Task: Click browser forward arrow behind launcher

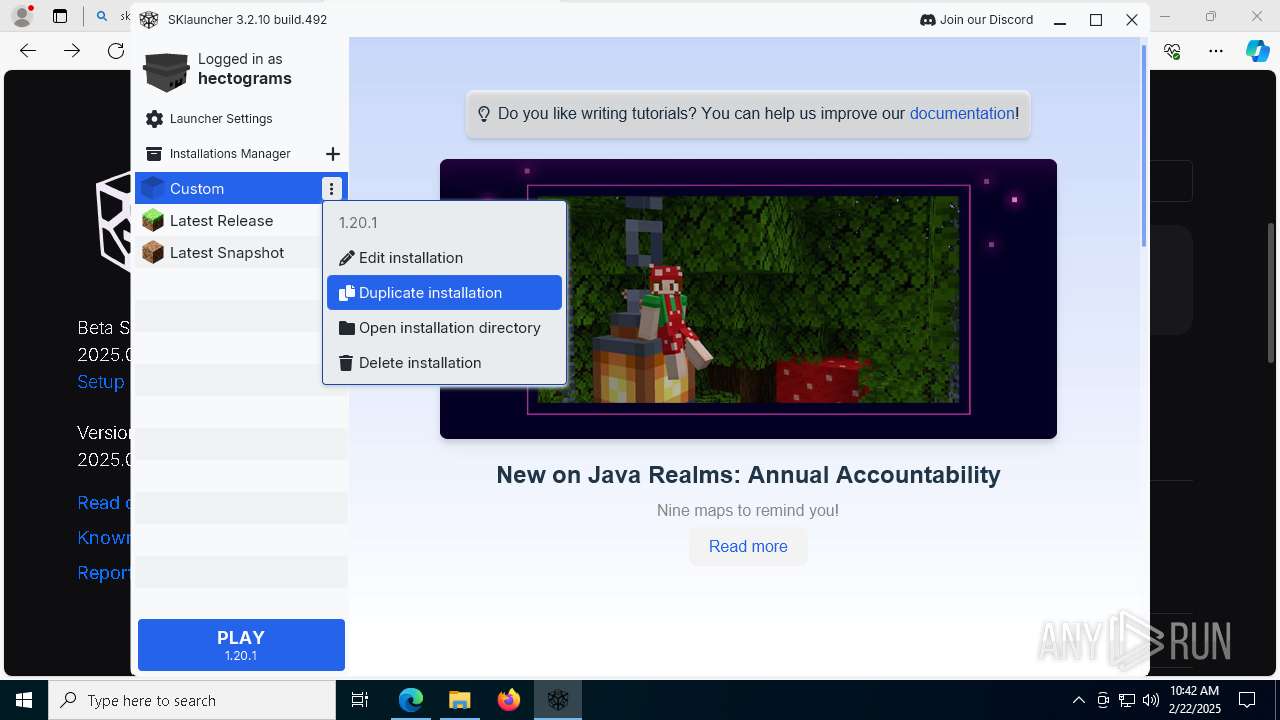Action: tap(72, 51)
